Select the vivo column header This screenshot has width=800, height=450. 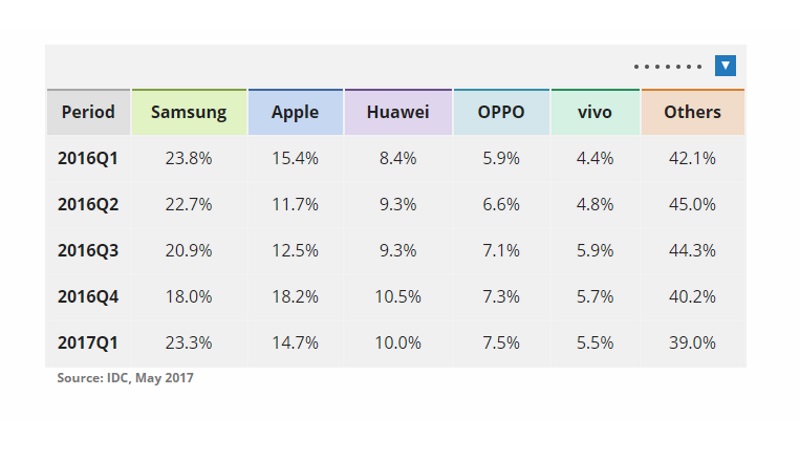(x=595, y=112)
